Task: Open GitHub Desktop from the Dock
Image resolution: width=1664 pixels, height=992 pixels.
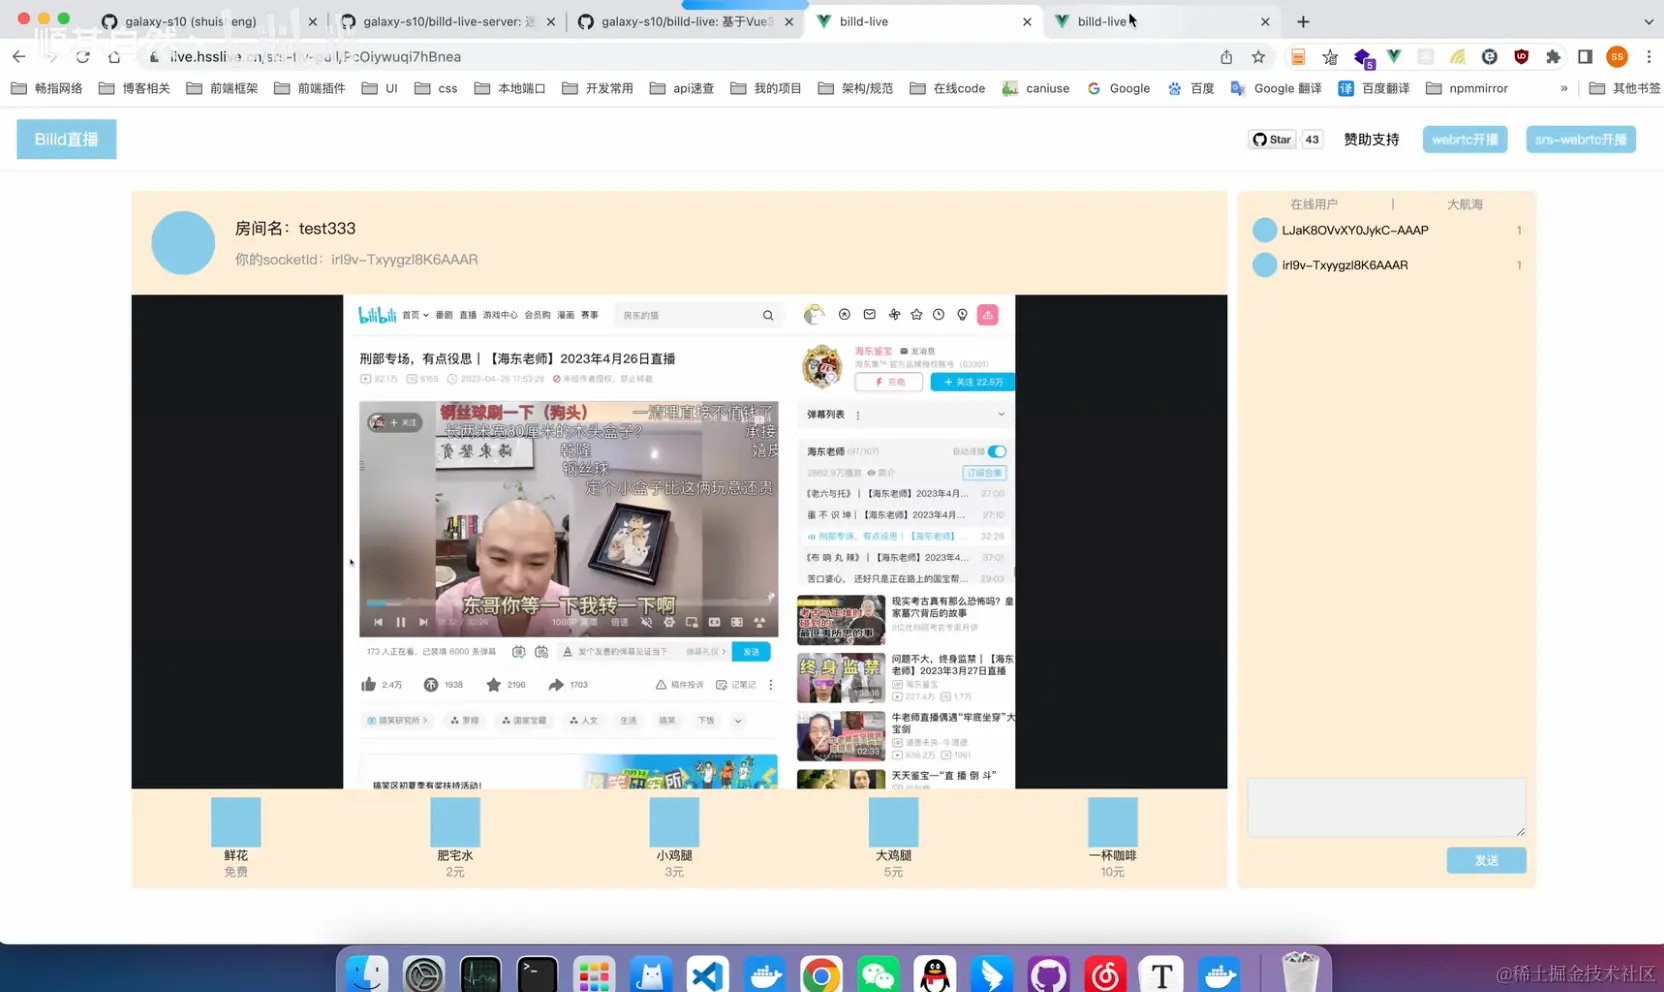Action: (x=1048, y=974)
